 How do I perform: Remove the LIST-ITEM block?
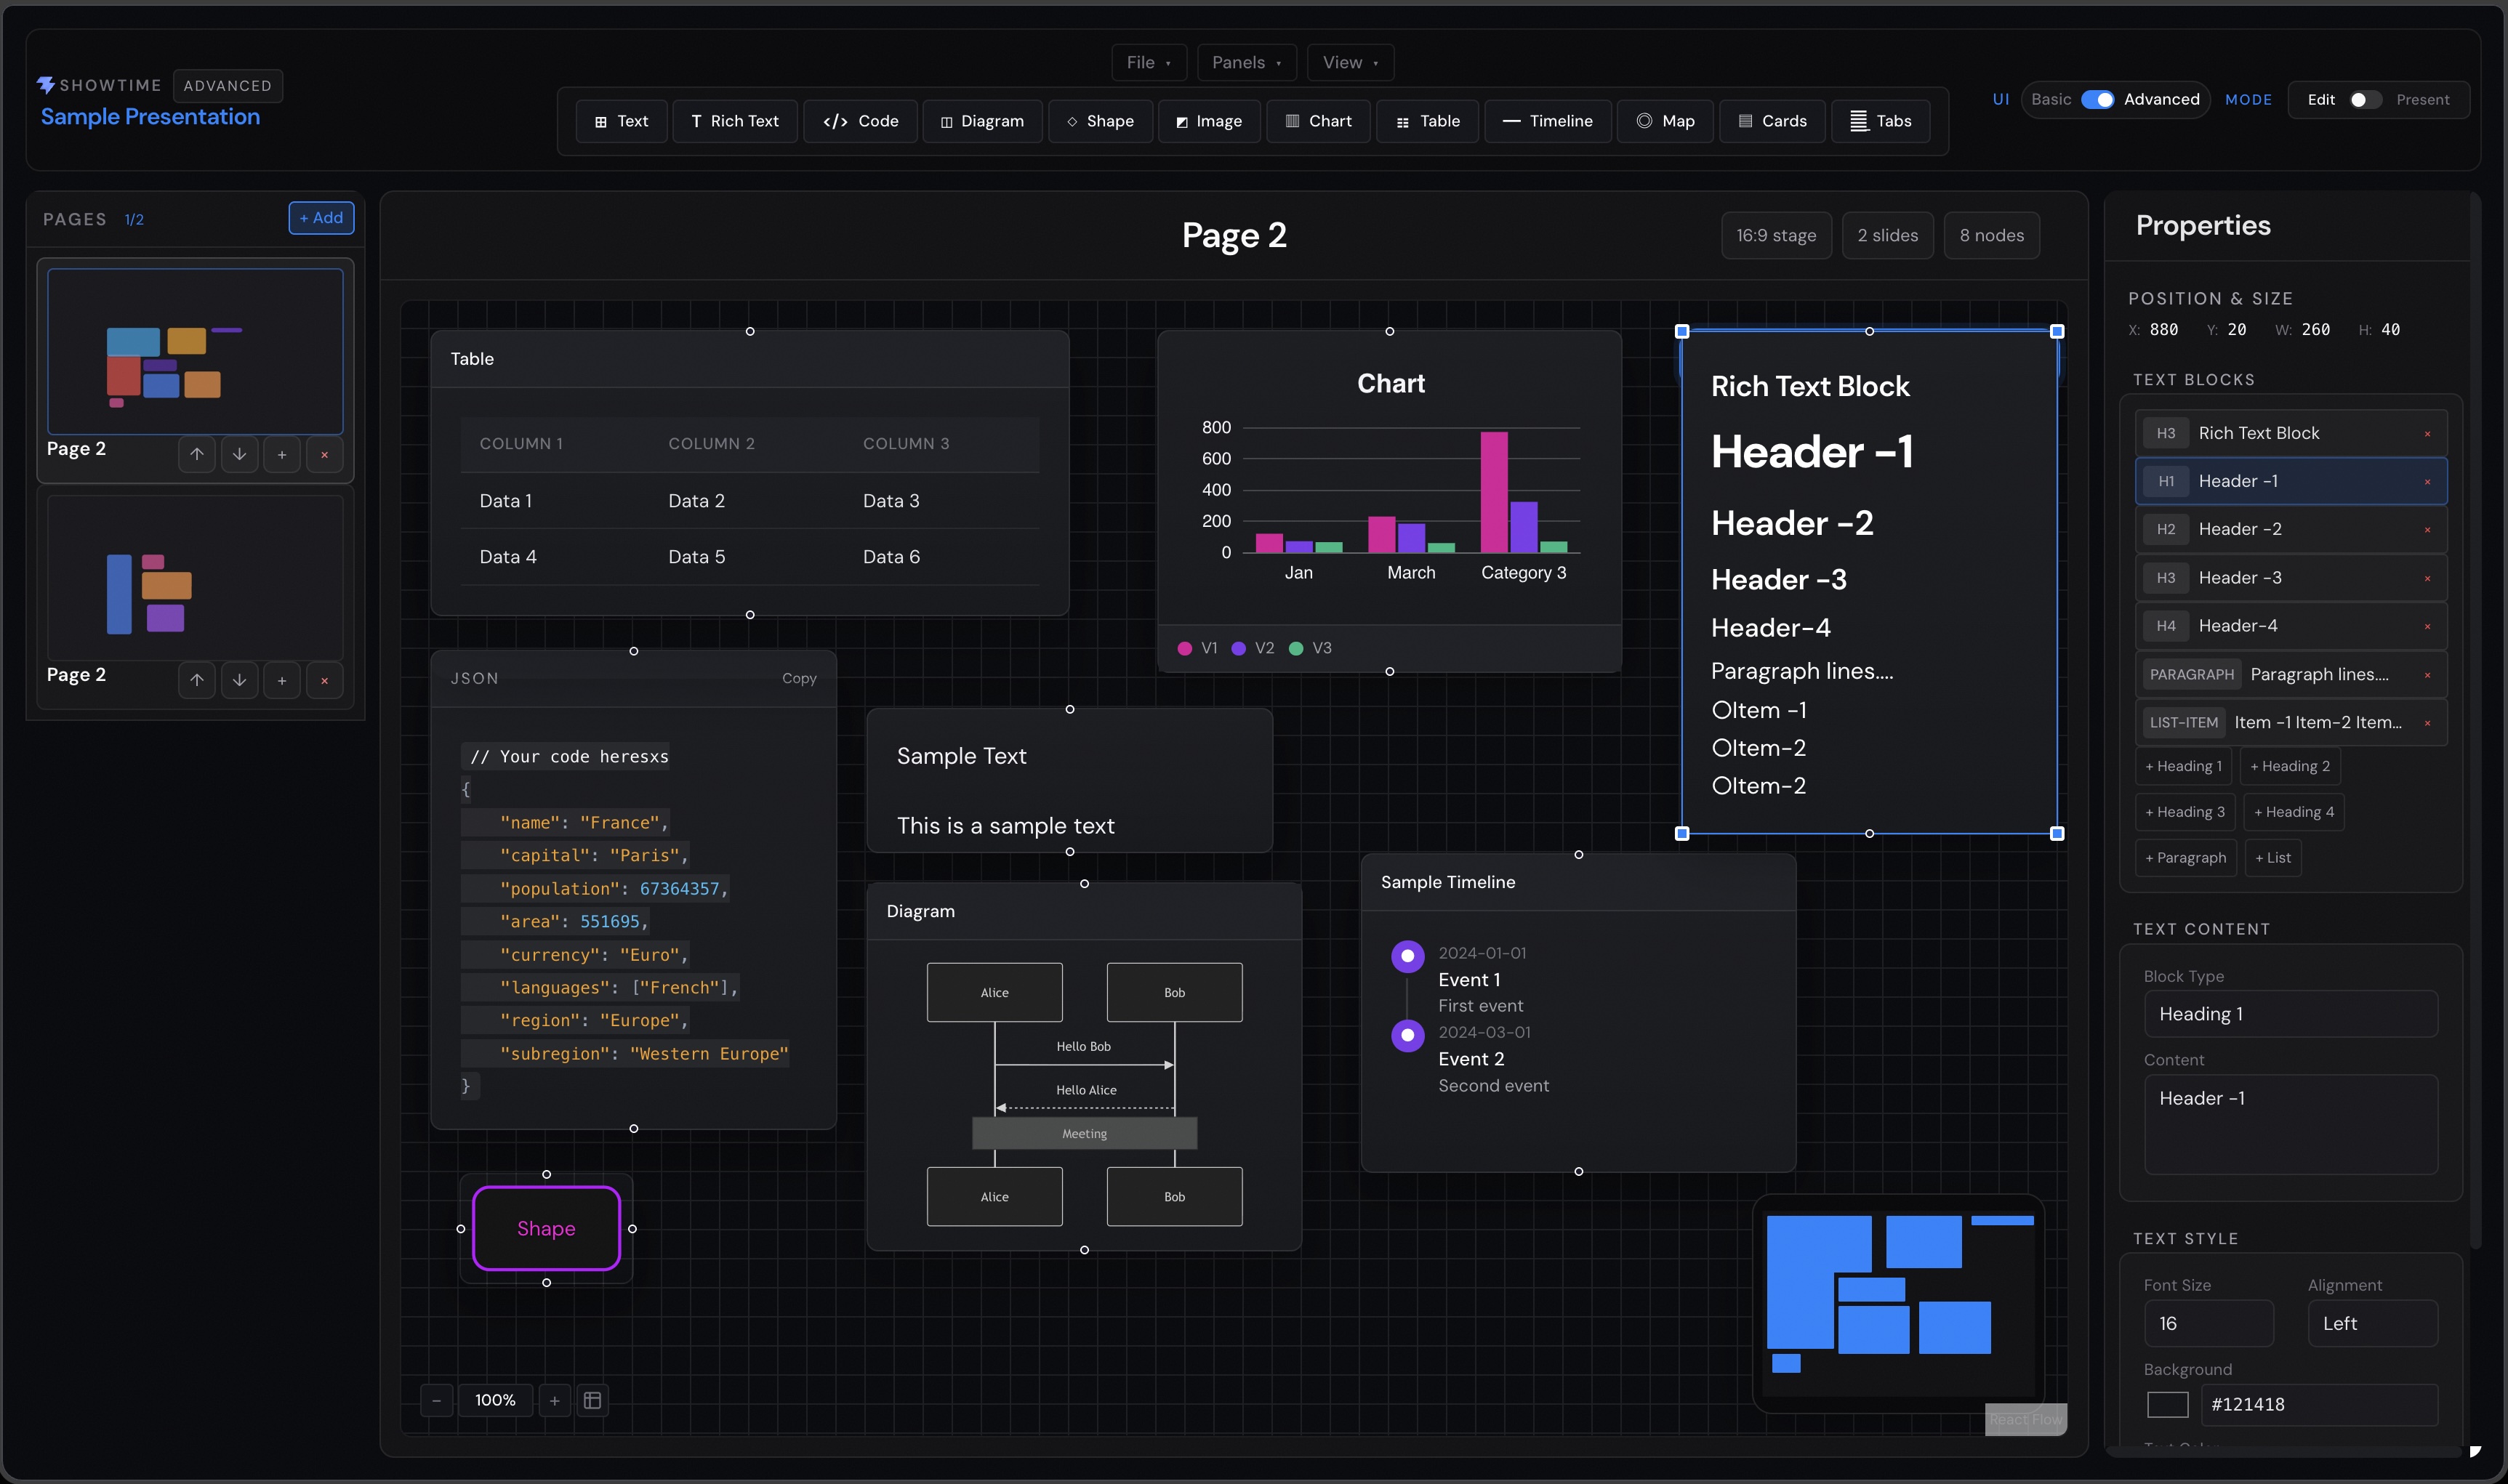click(2427, 722)
